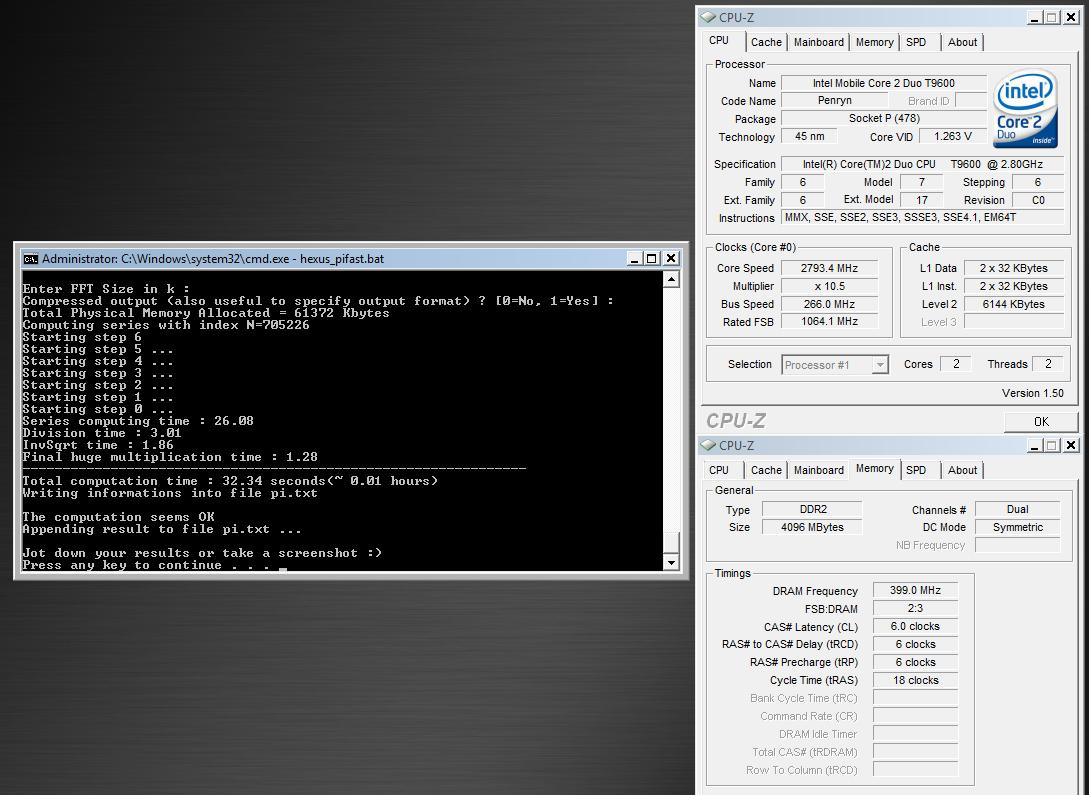The image size is (1089, 795).
Task: Open Mainboard tab in lower CPU-Z window
Action: (819, 470)
